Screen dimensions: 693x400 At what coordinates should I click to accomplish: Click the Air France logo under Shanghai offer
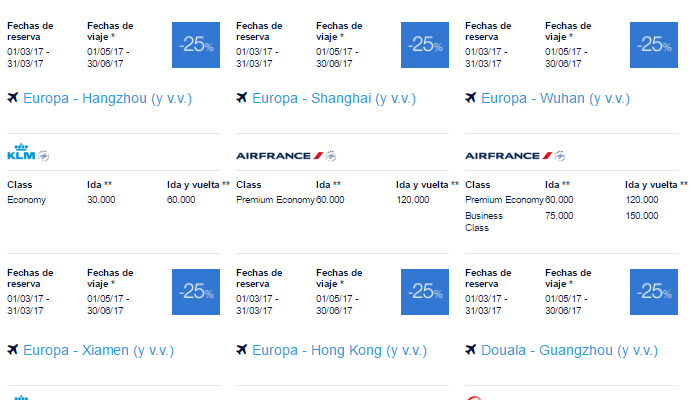coord(280,156)
